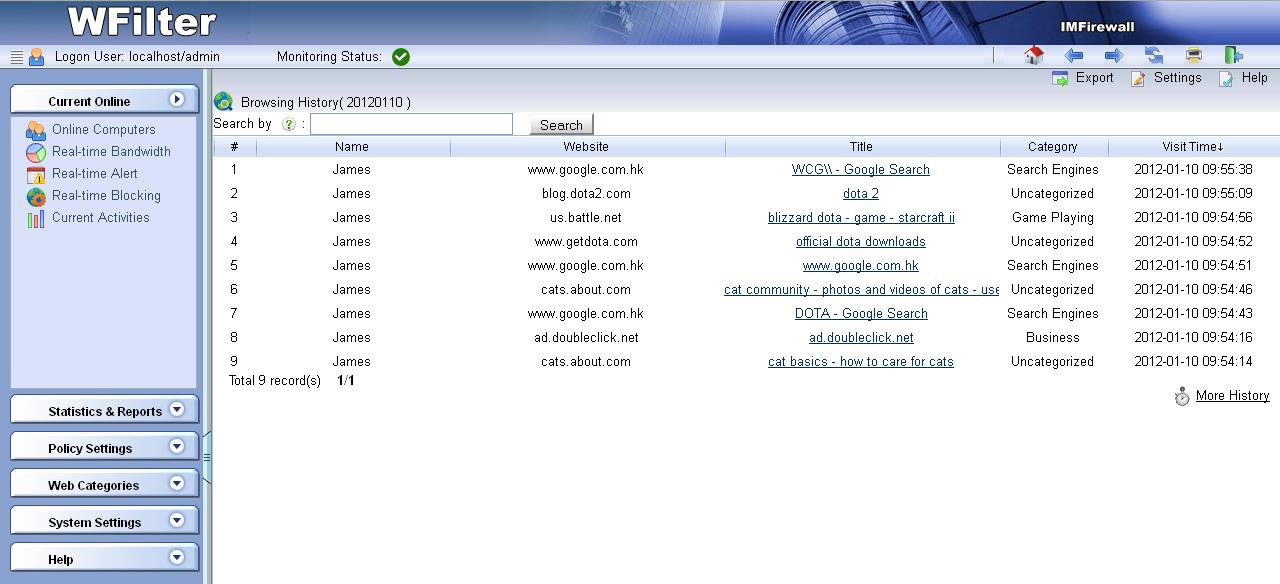Click the search help question mark icon

[x=289, y=125]
